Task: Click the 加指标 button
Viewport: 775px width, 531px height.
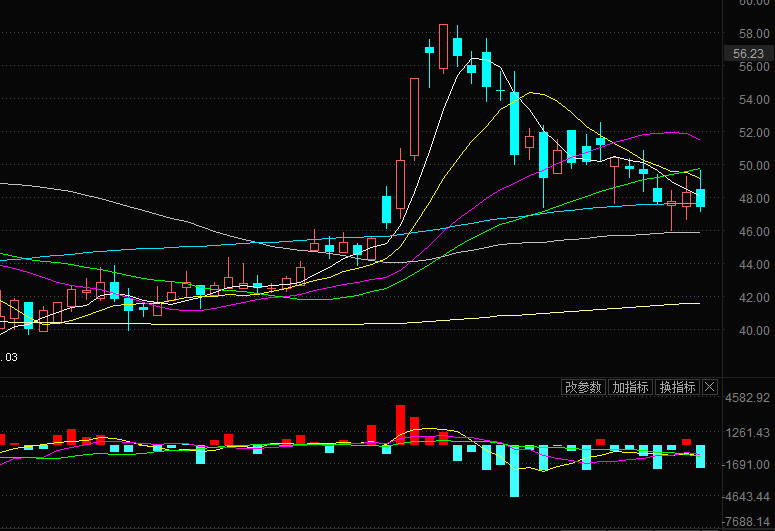Action: coord(631,387)
